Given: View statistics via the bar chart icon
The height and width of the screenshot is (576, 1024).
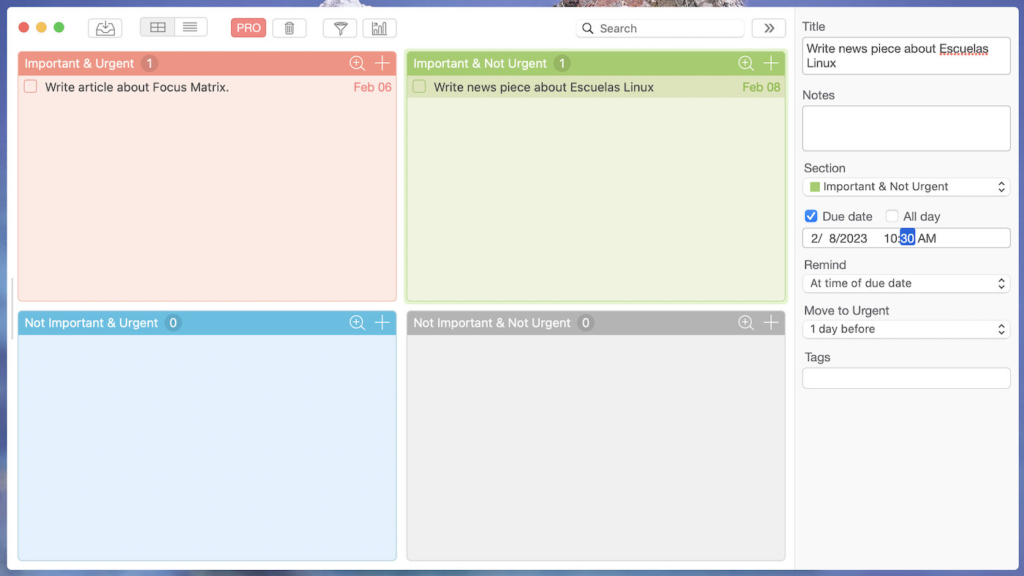Looking at the screenshot, I should 380,28.
